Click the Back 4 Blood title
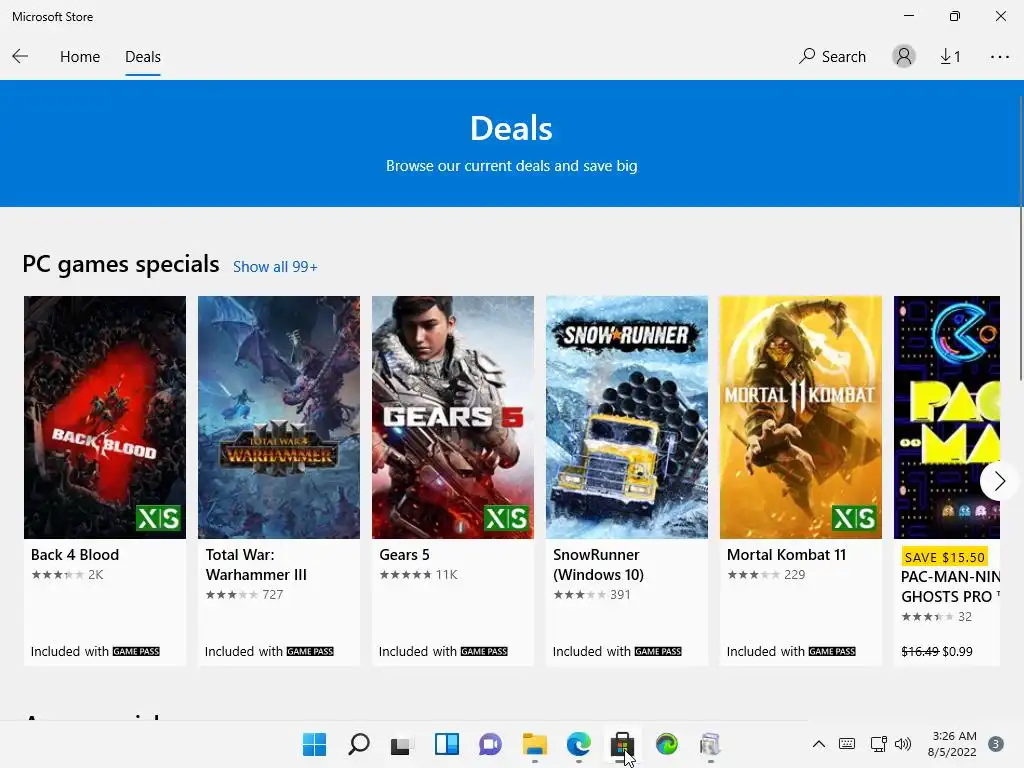 [x=75, y=554]
